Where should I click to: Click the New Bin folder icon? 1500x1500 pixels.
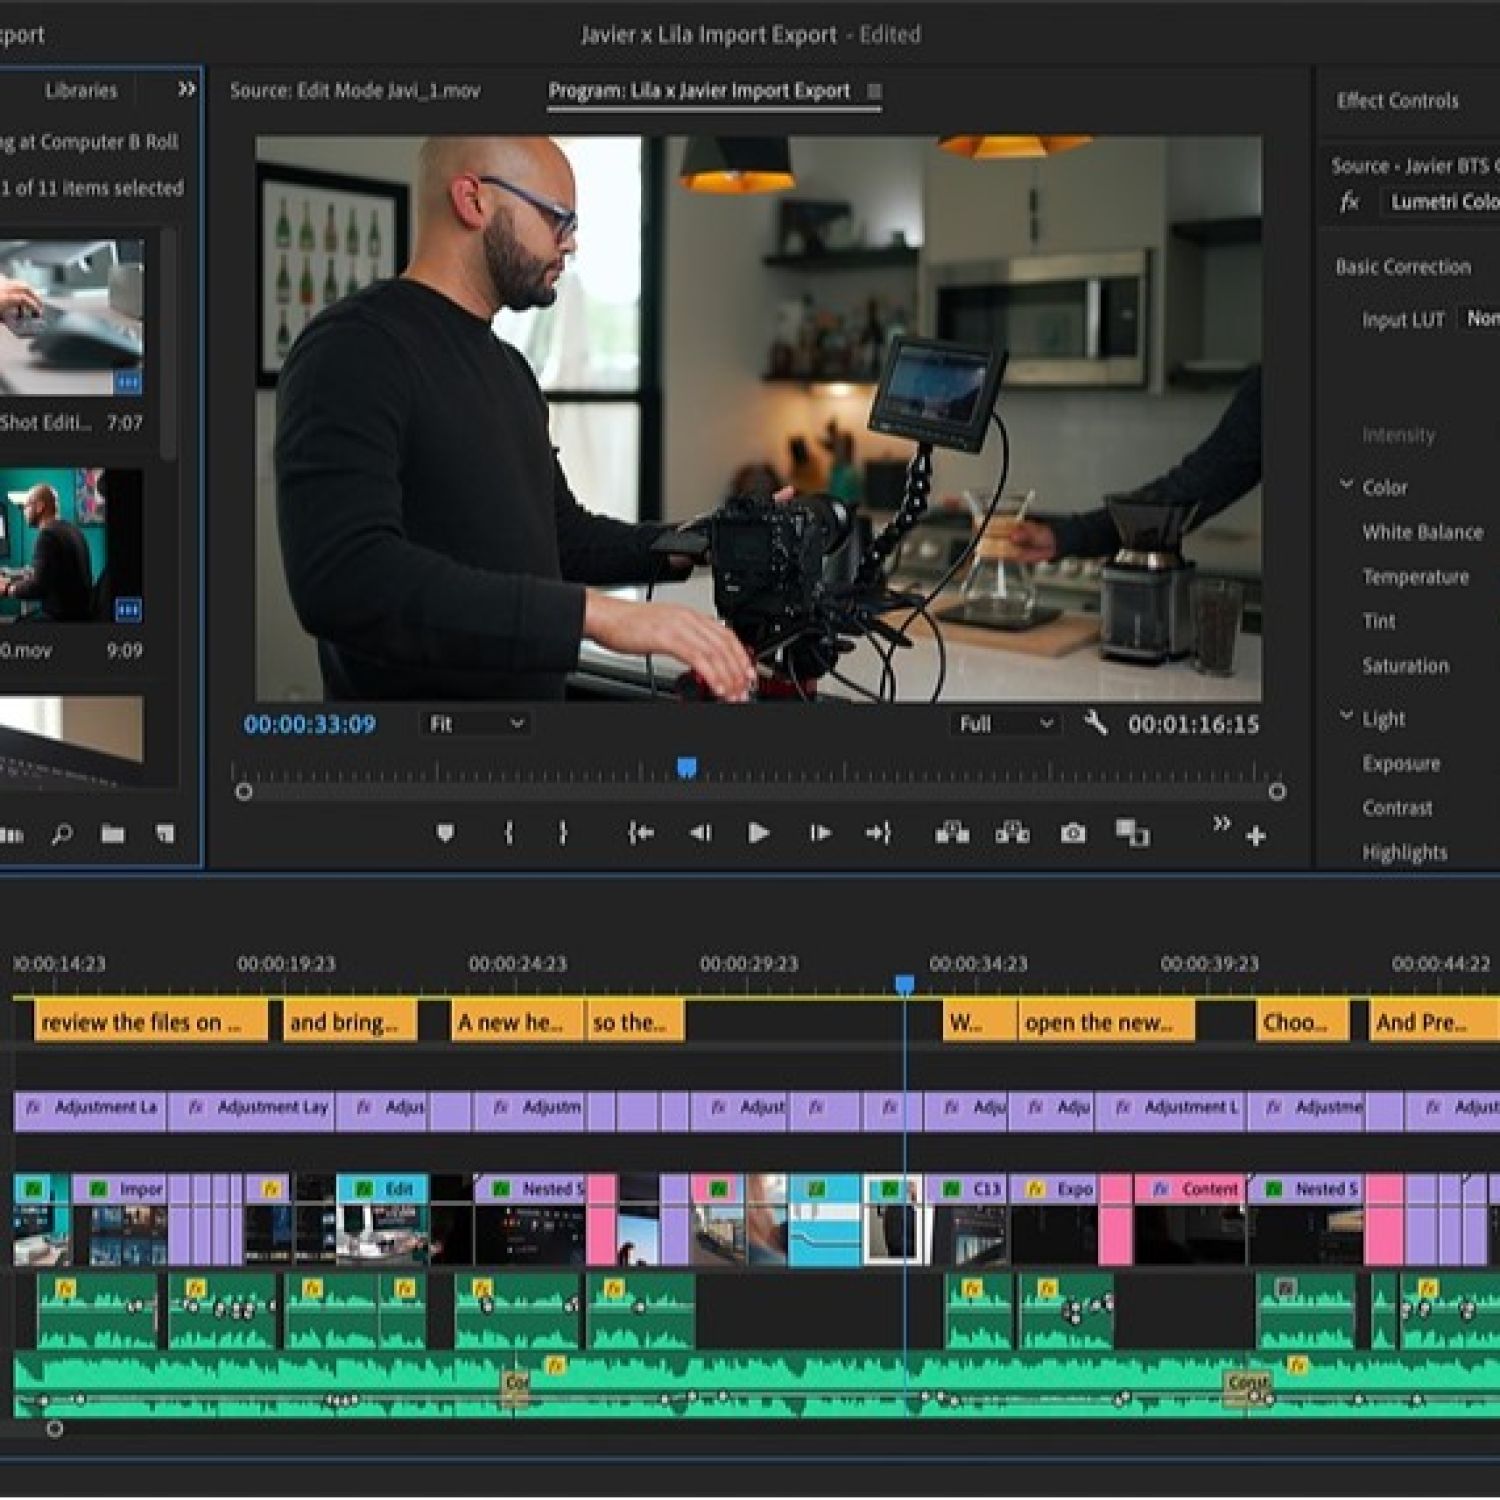click(x=113, y=833)
